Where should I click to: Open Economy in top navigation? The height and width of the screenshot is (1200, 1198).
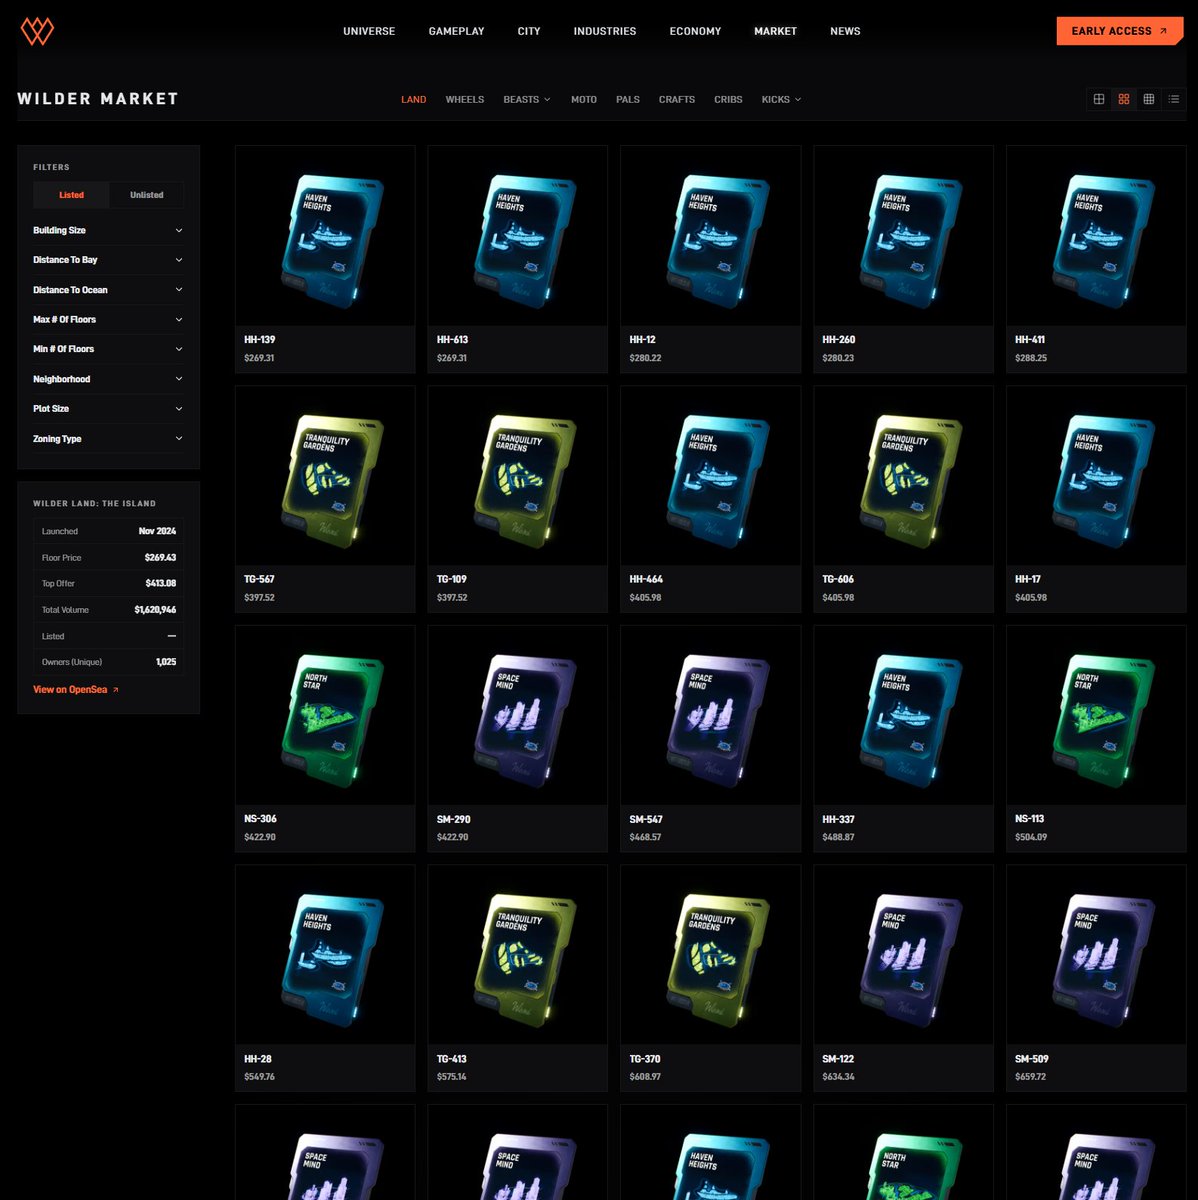(x=695, y=31)
